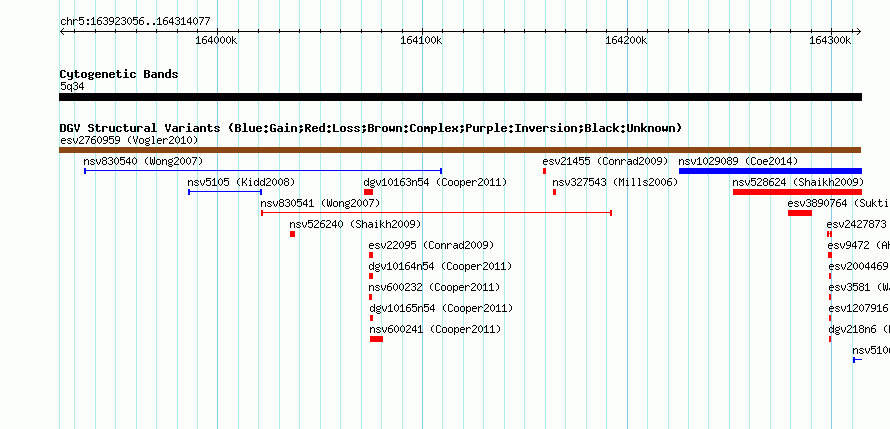Open the esv9472 variant label
Image resolution: width=890 pixels, height=429 pixels.
[859, 245]
